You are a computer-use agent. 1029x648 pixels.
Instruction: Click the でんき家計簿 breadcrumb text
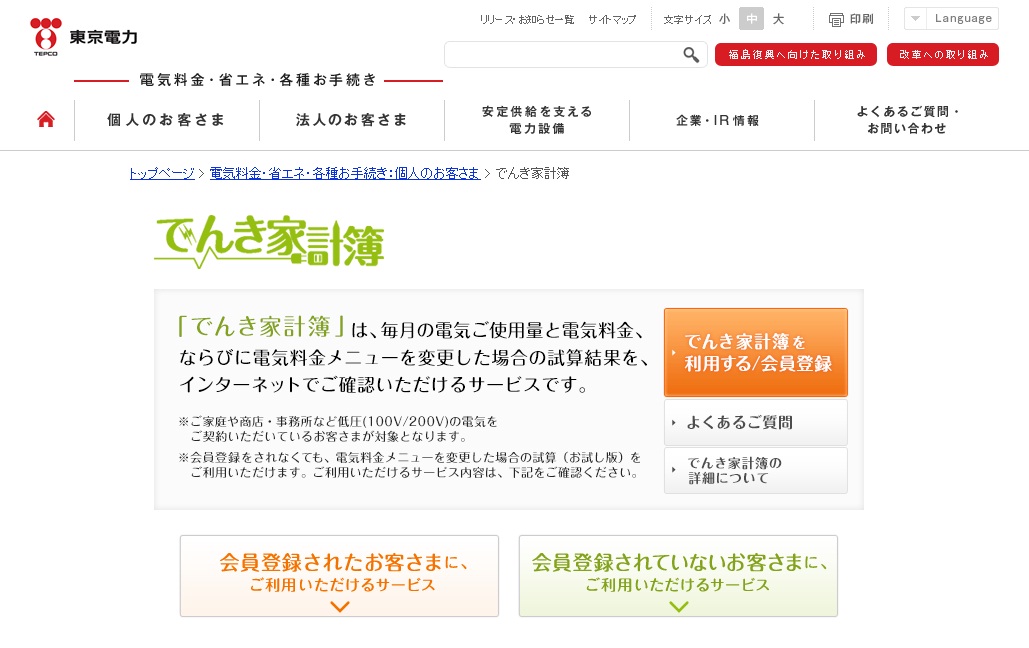532,173
